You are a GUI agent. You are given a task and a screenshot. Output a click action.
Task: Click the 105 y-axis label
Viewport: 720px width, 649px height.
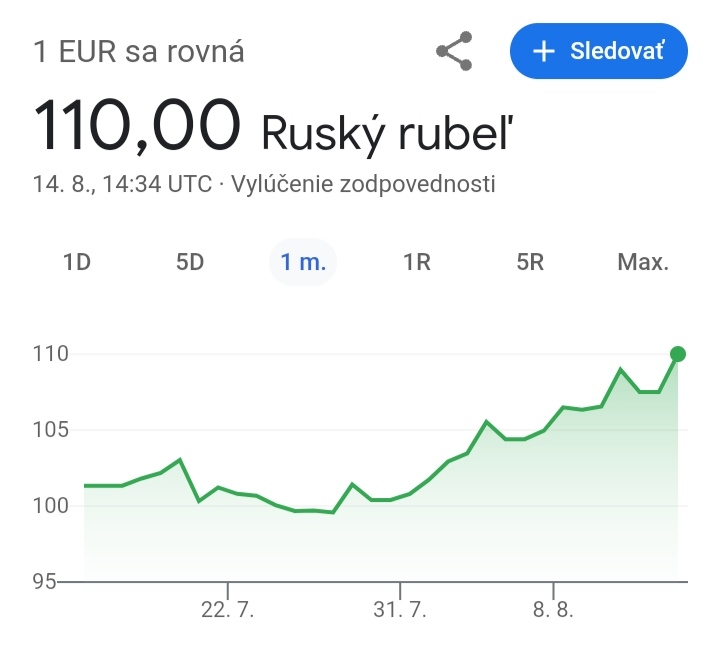pos(51,430)
